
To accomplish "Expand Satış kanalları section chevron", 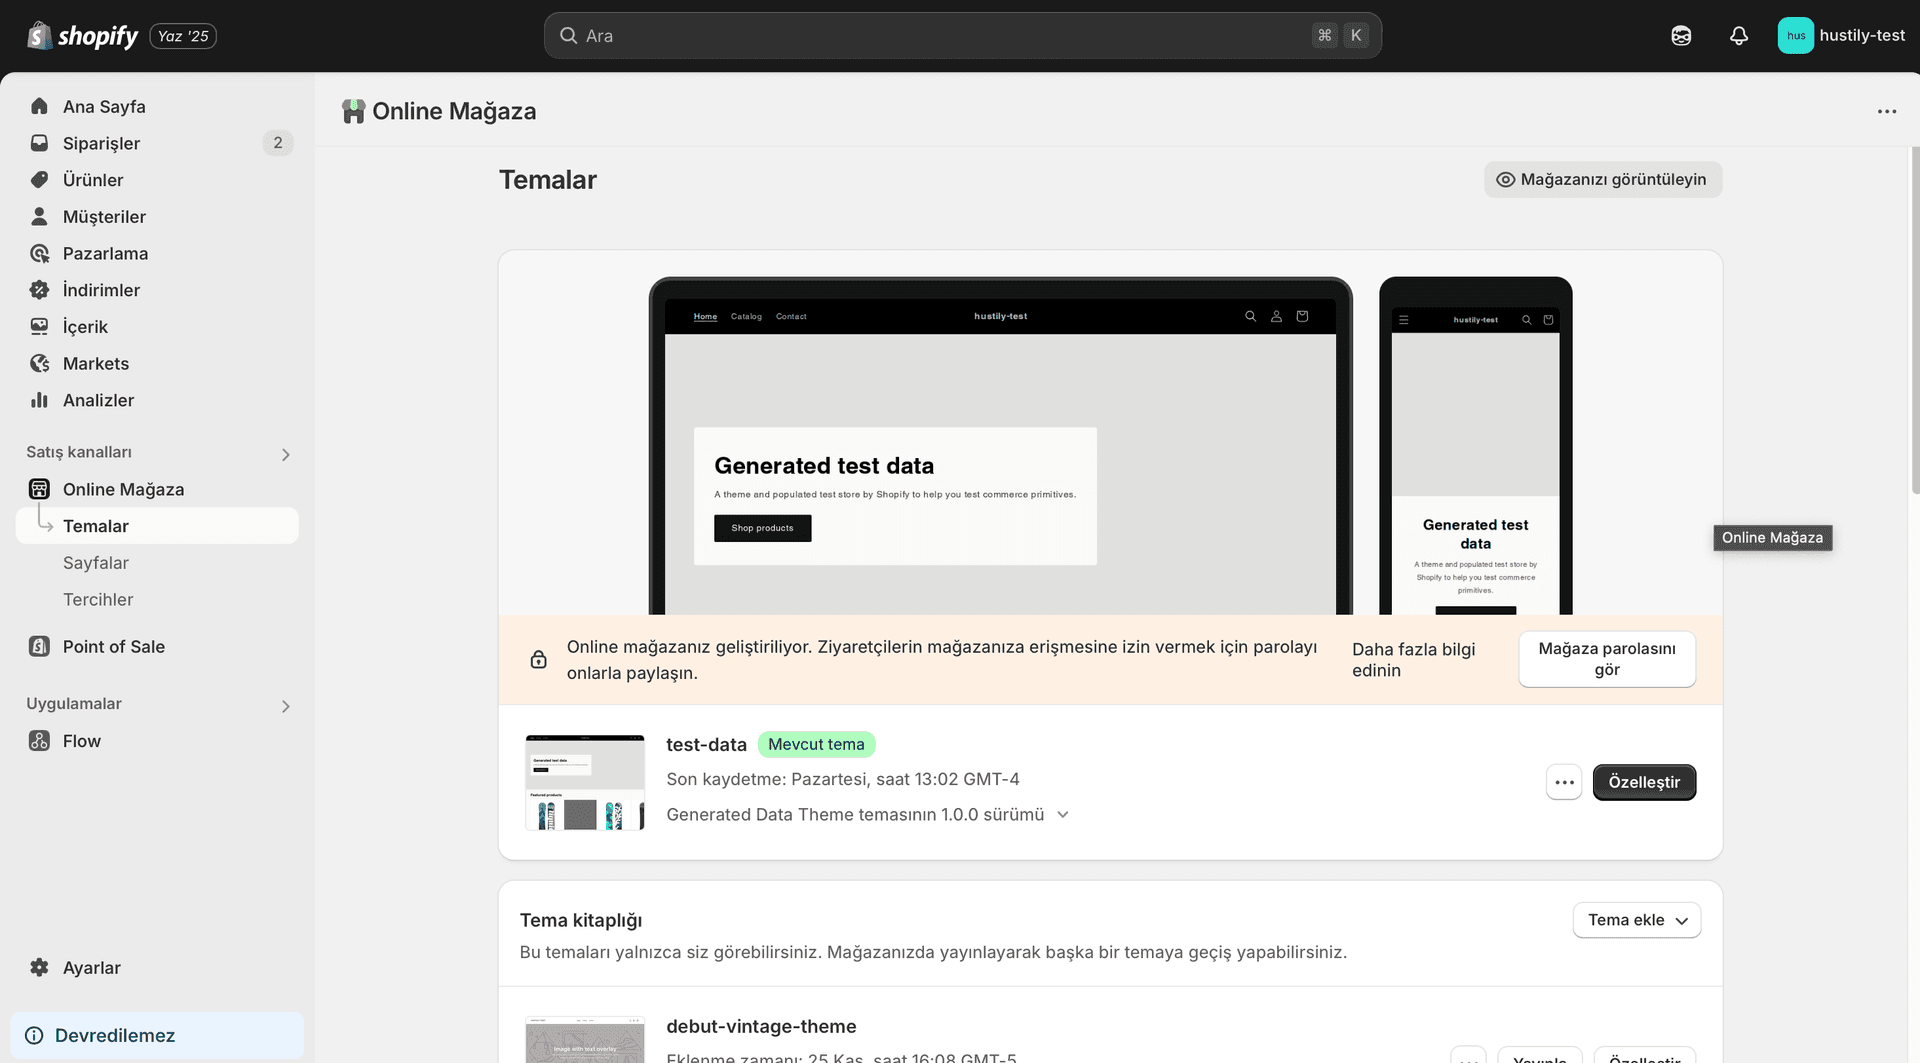I will coord(286,454).
